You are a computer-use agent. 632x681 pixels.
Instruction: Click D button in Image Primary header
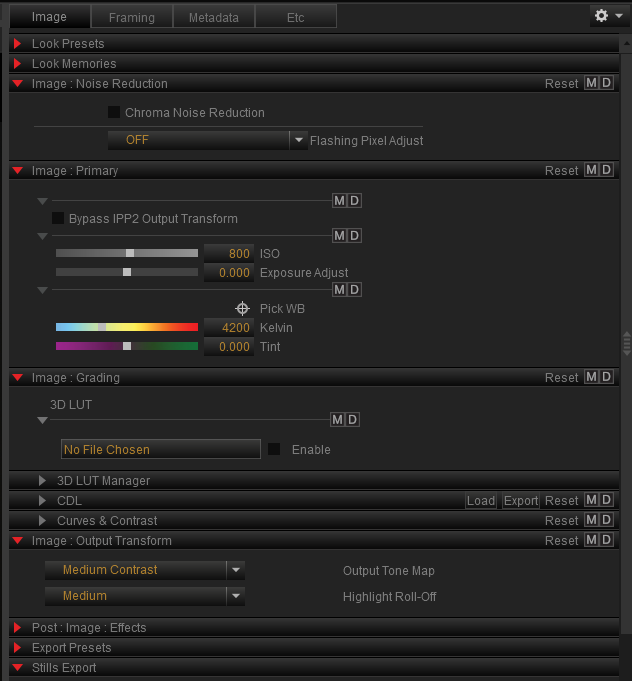[606, 170]
